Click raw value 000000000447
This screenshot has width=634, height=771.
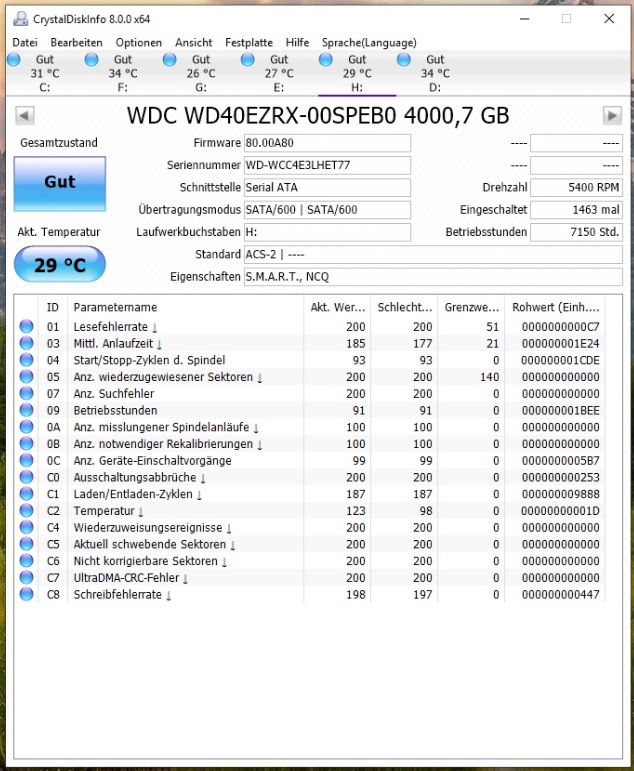[x=560, y=594]
